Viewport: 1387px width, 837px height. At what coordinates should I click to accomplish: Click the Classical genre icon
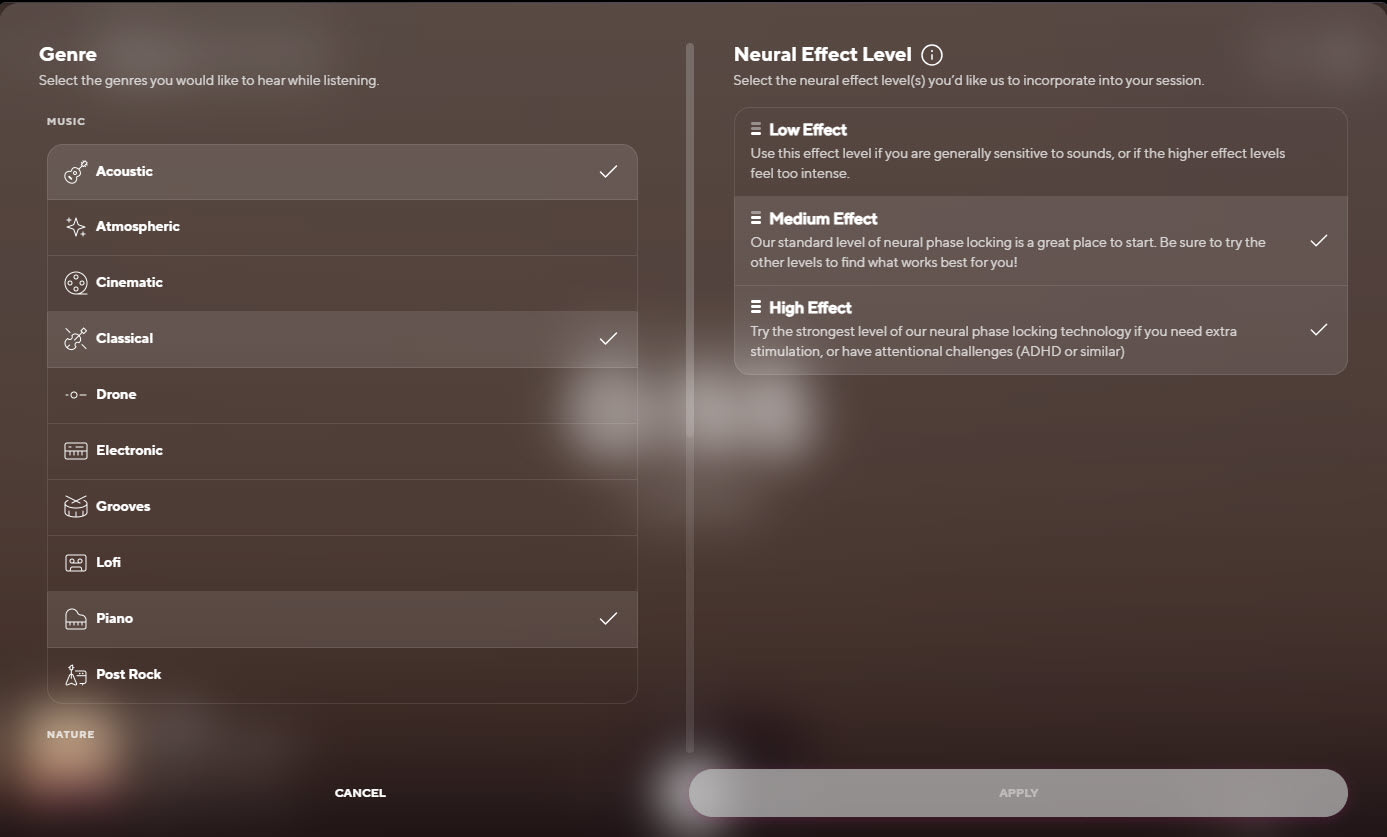pos(75,338)
